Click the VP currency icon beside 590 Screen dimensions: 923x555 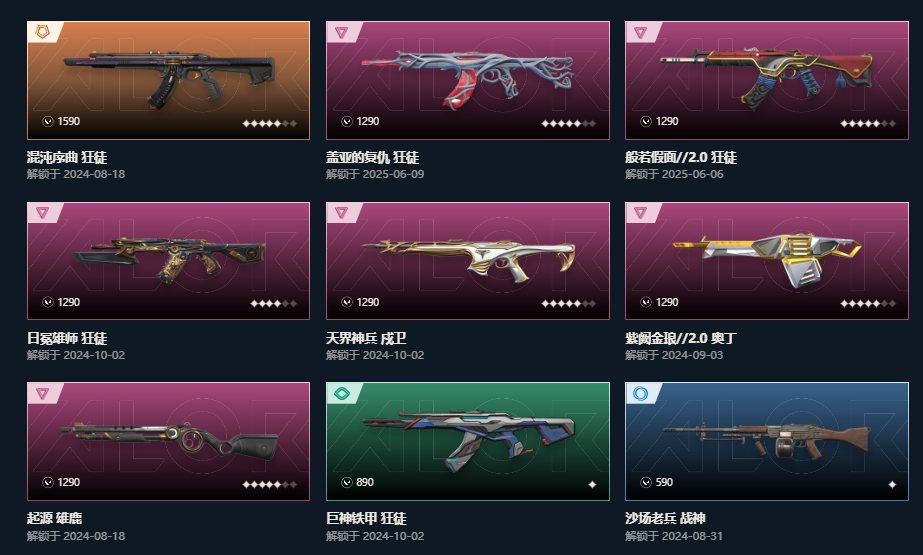(646, 483)
